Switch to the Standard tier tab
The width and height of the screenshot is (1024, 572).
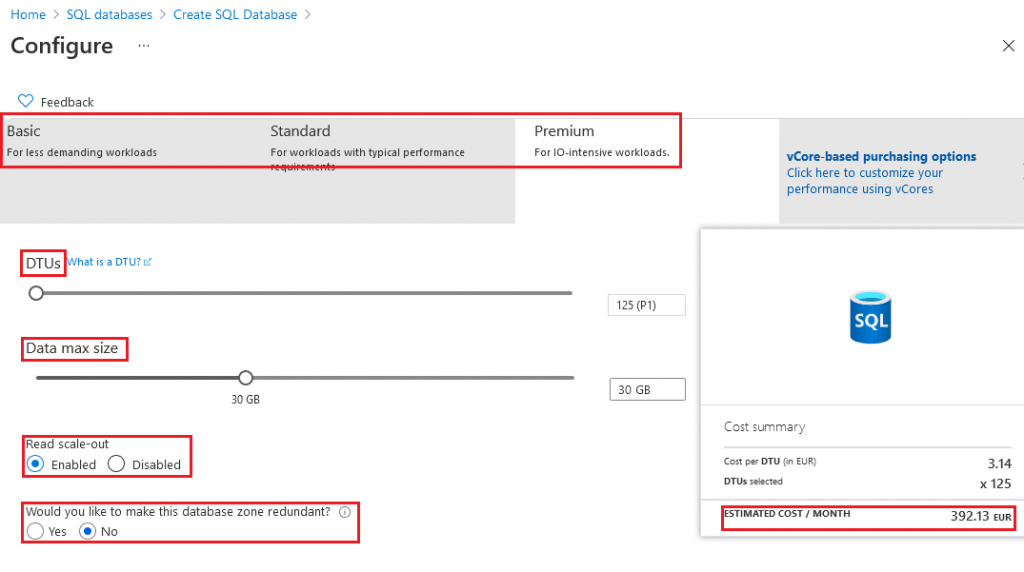pyautogui.click(x=300, y=131)
